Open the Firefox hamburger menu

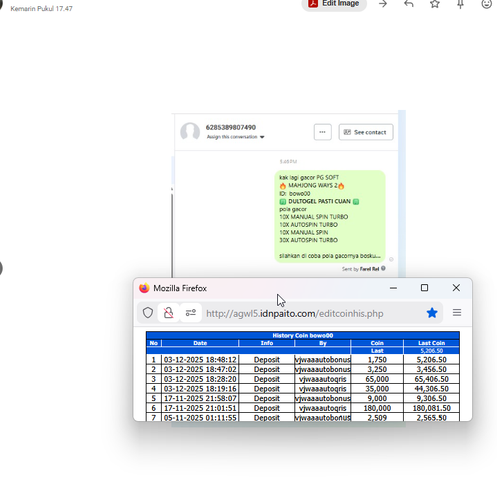click(457, 313)
